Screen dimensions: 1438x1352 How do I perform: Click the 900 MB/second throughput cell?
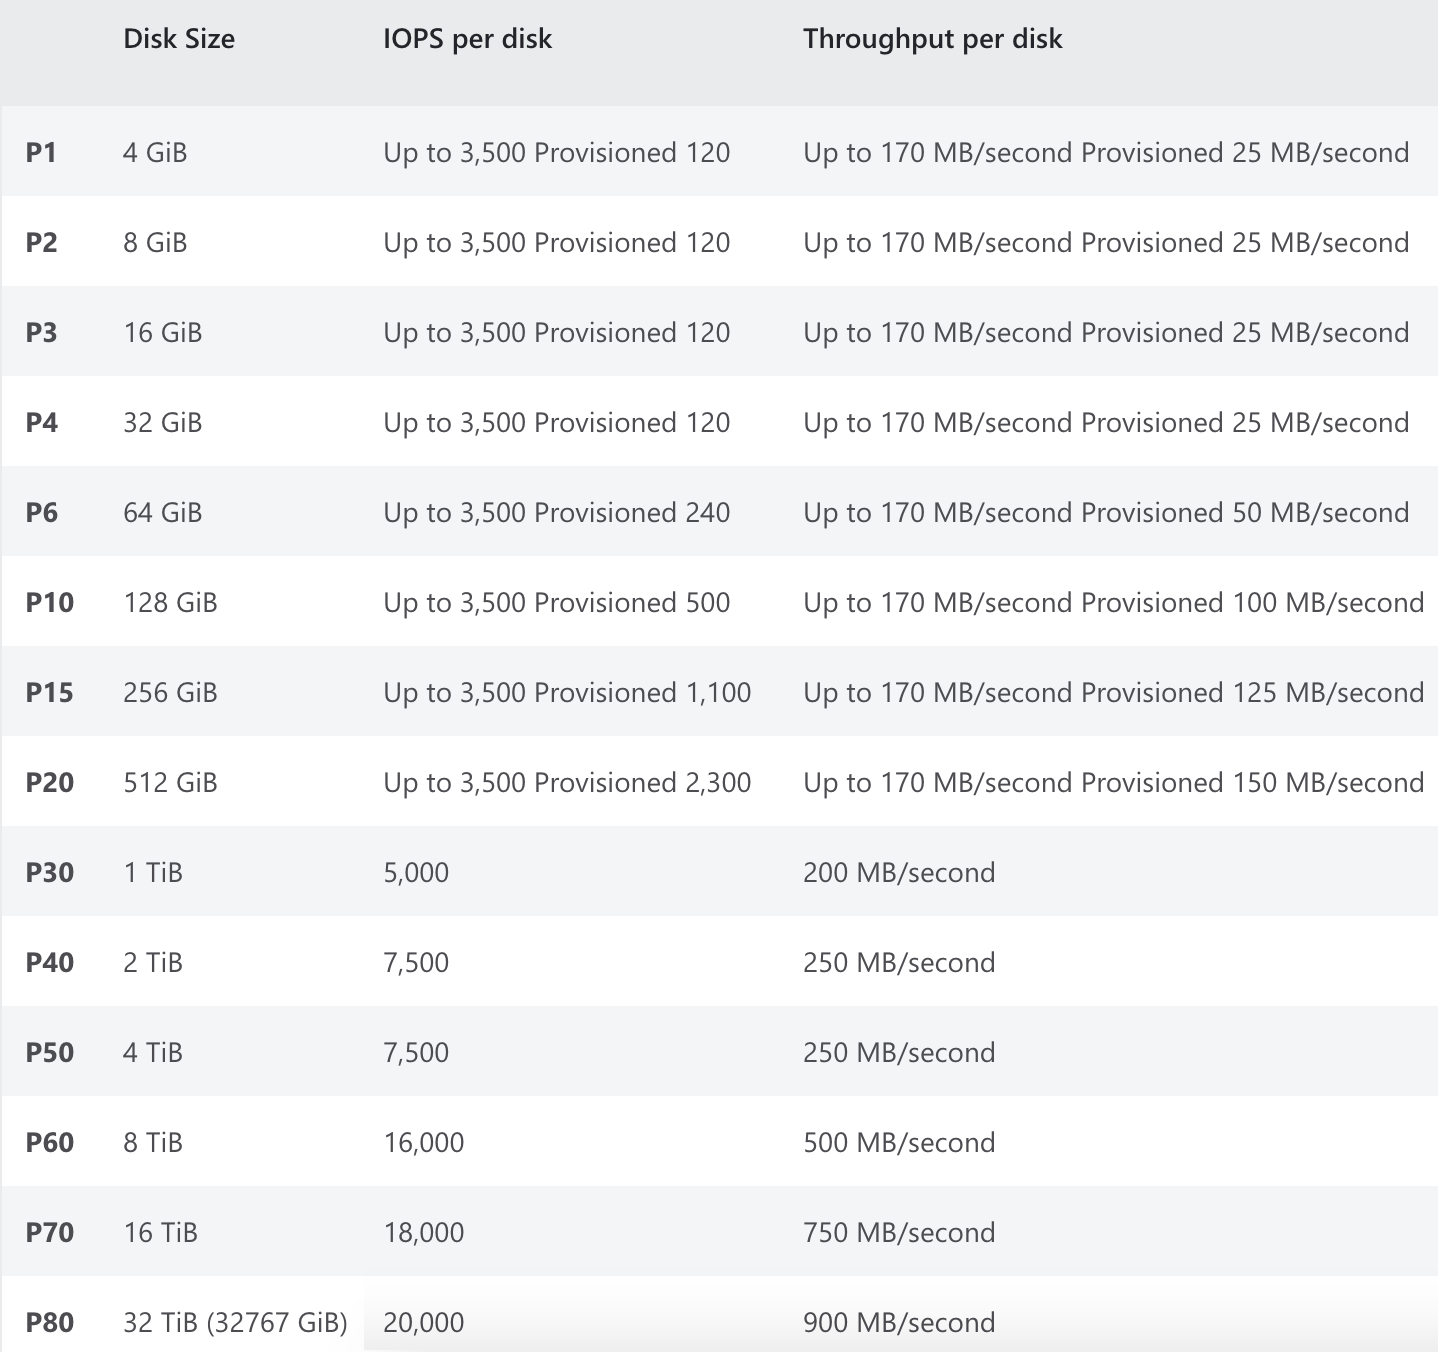[x=899, y=1323]
